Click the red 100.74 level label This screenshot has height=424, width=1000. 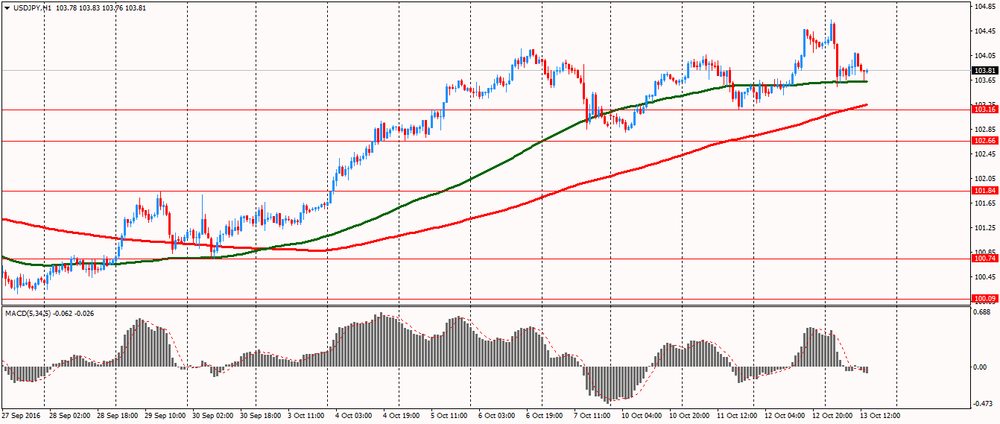coord(983,259)
